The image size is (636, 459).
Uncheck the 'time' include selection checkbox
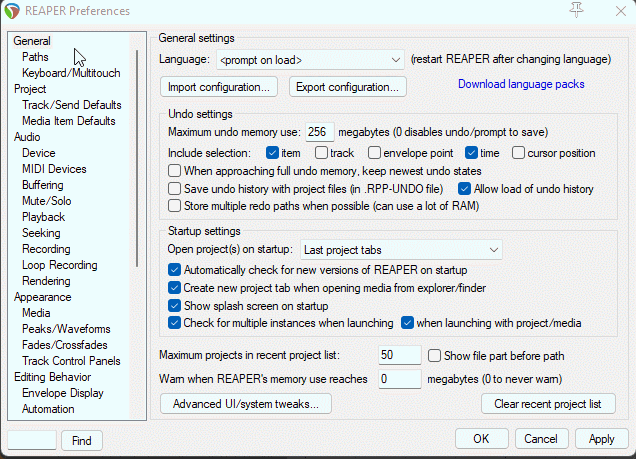pyautogui.click(x=471, y=153)
